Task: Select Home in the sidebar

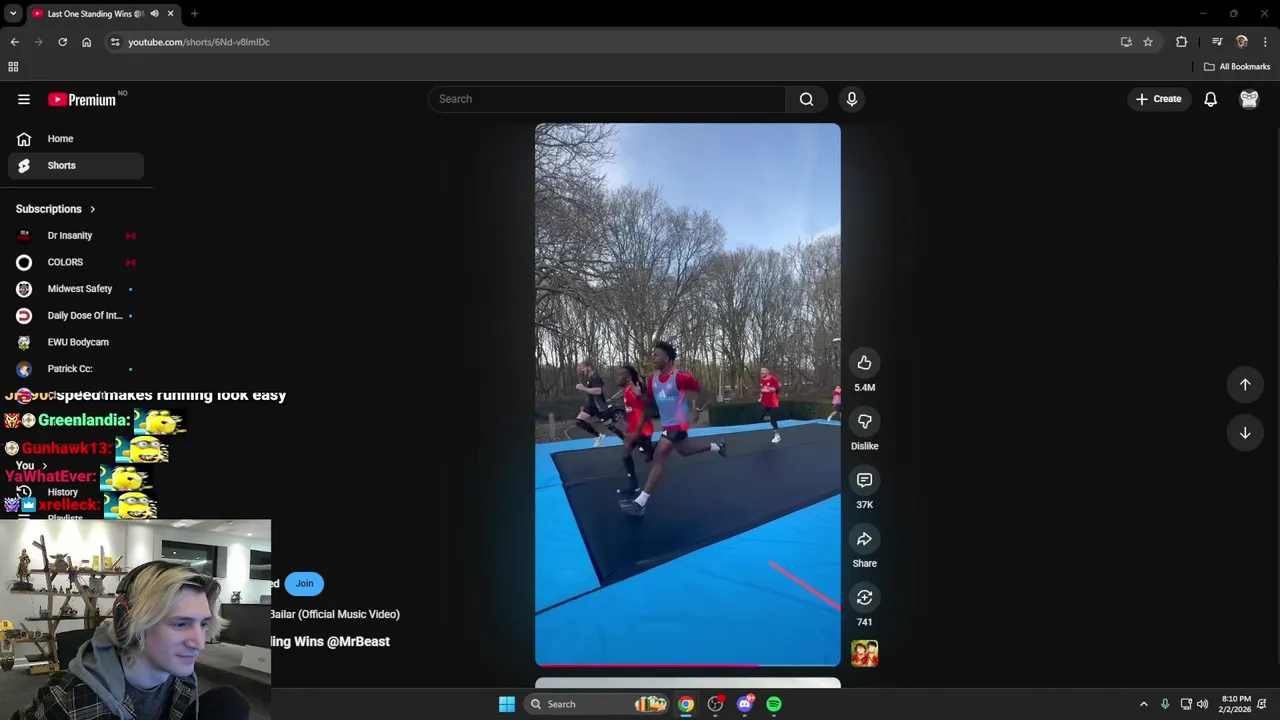Action: pos(76,139)
